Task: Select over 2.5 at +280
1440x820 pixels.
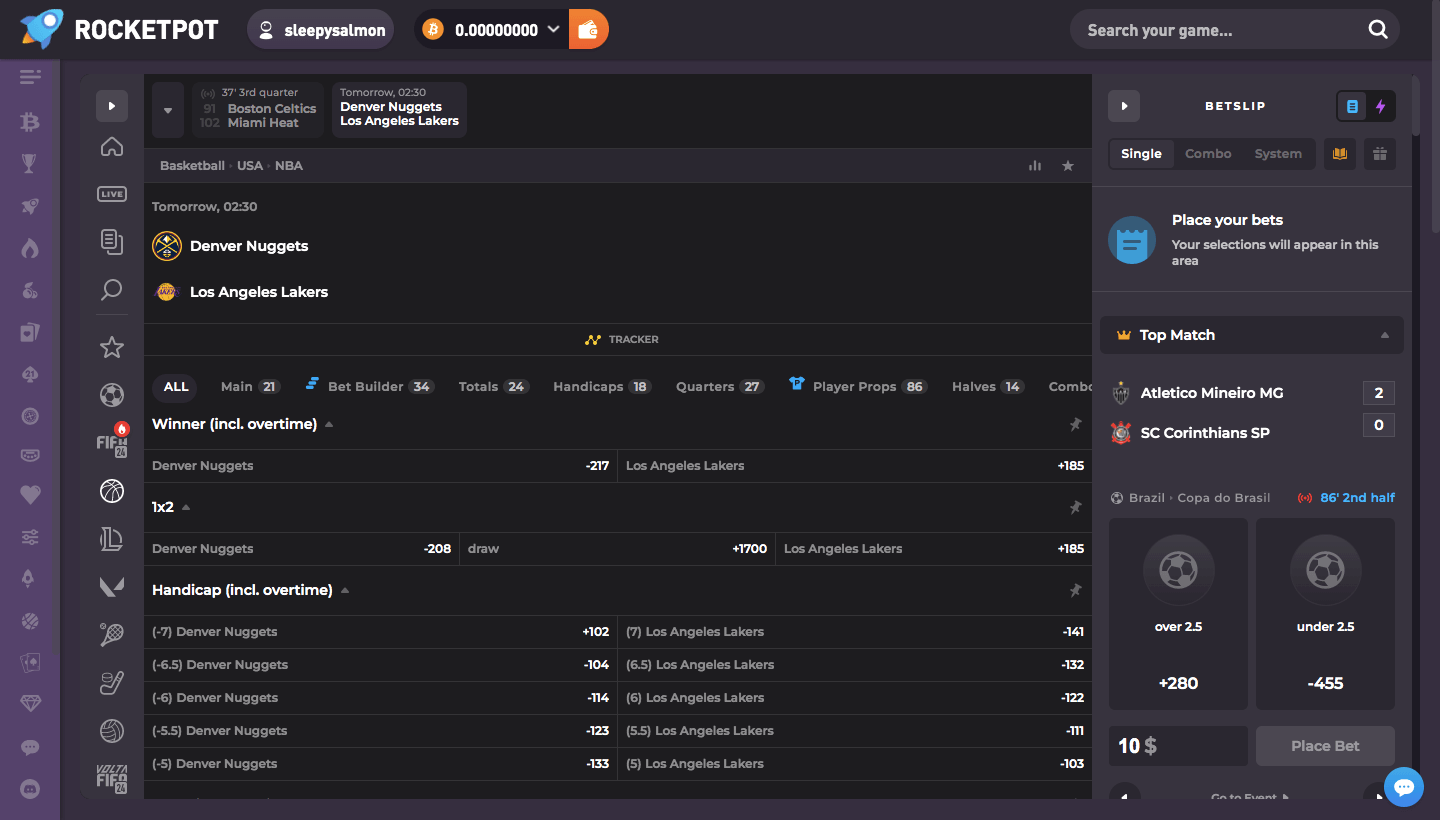Action: [x=1178, y=614]
